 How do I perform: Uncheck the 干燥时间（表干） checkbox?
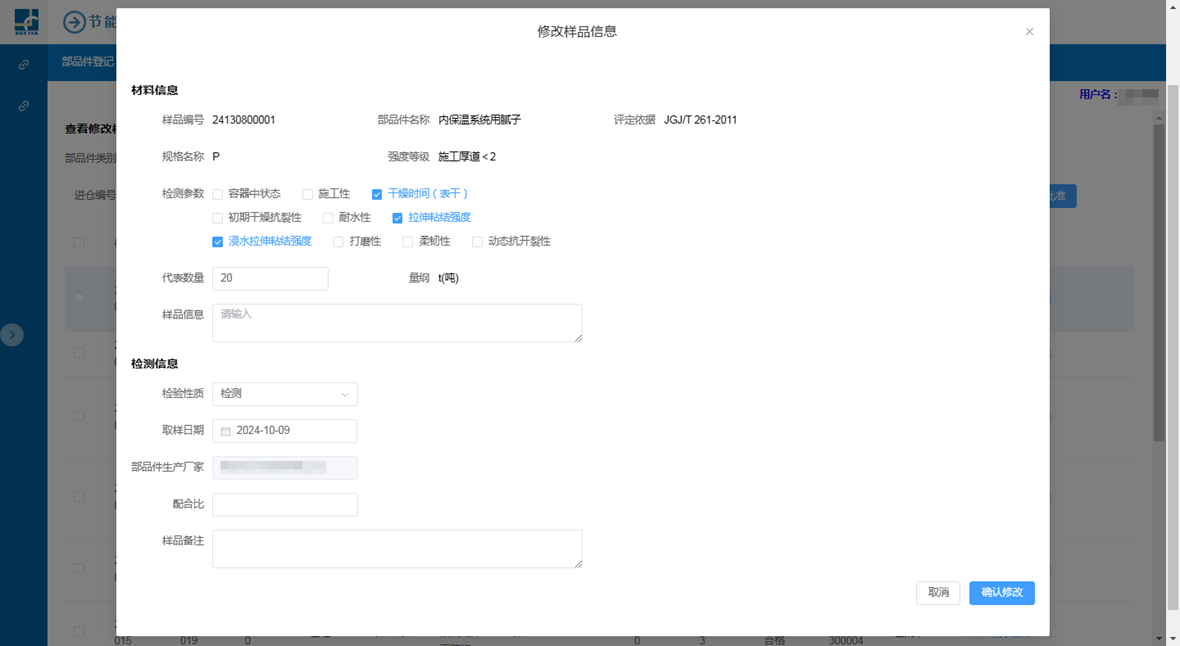(x=377, y=194)
